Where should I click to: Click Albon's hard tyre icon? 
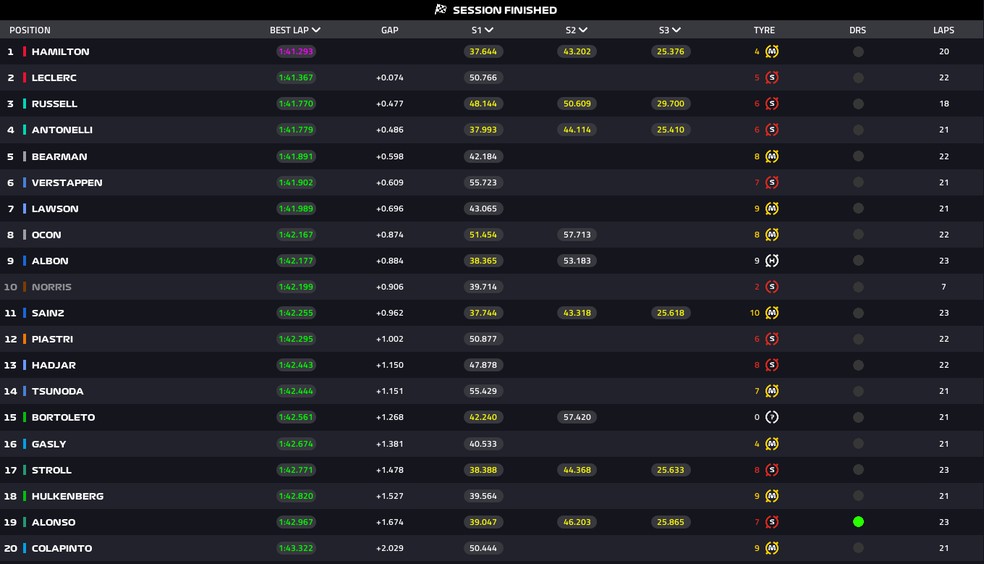[x=772, y=260]
